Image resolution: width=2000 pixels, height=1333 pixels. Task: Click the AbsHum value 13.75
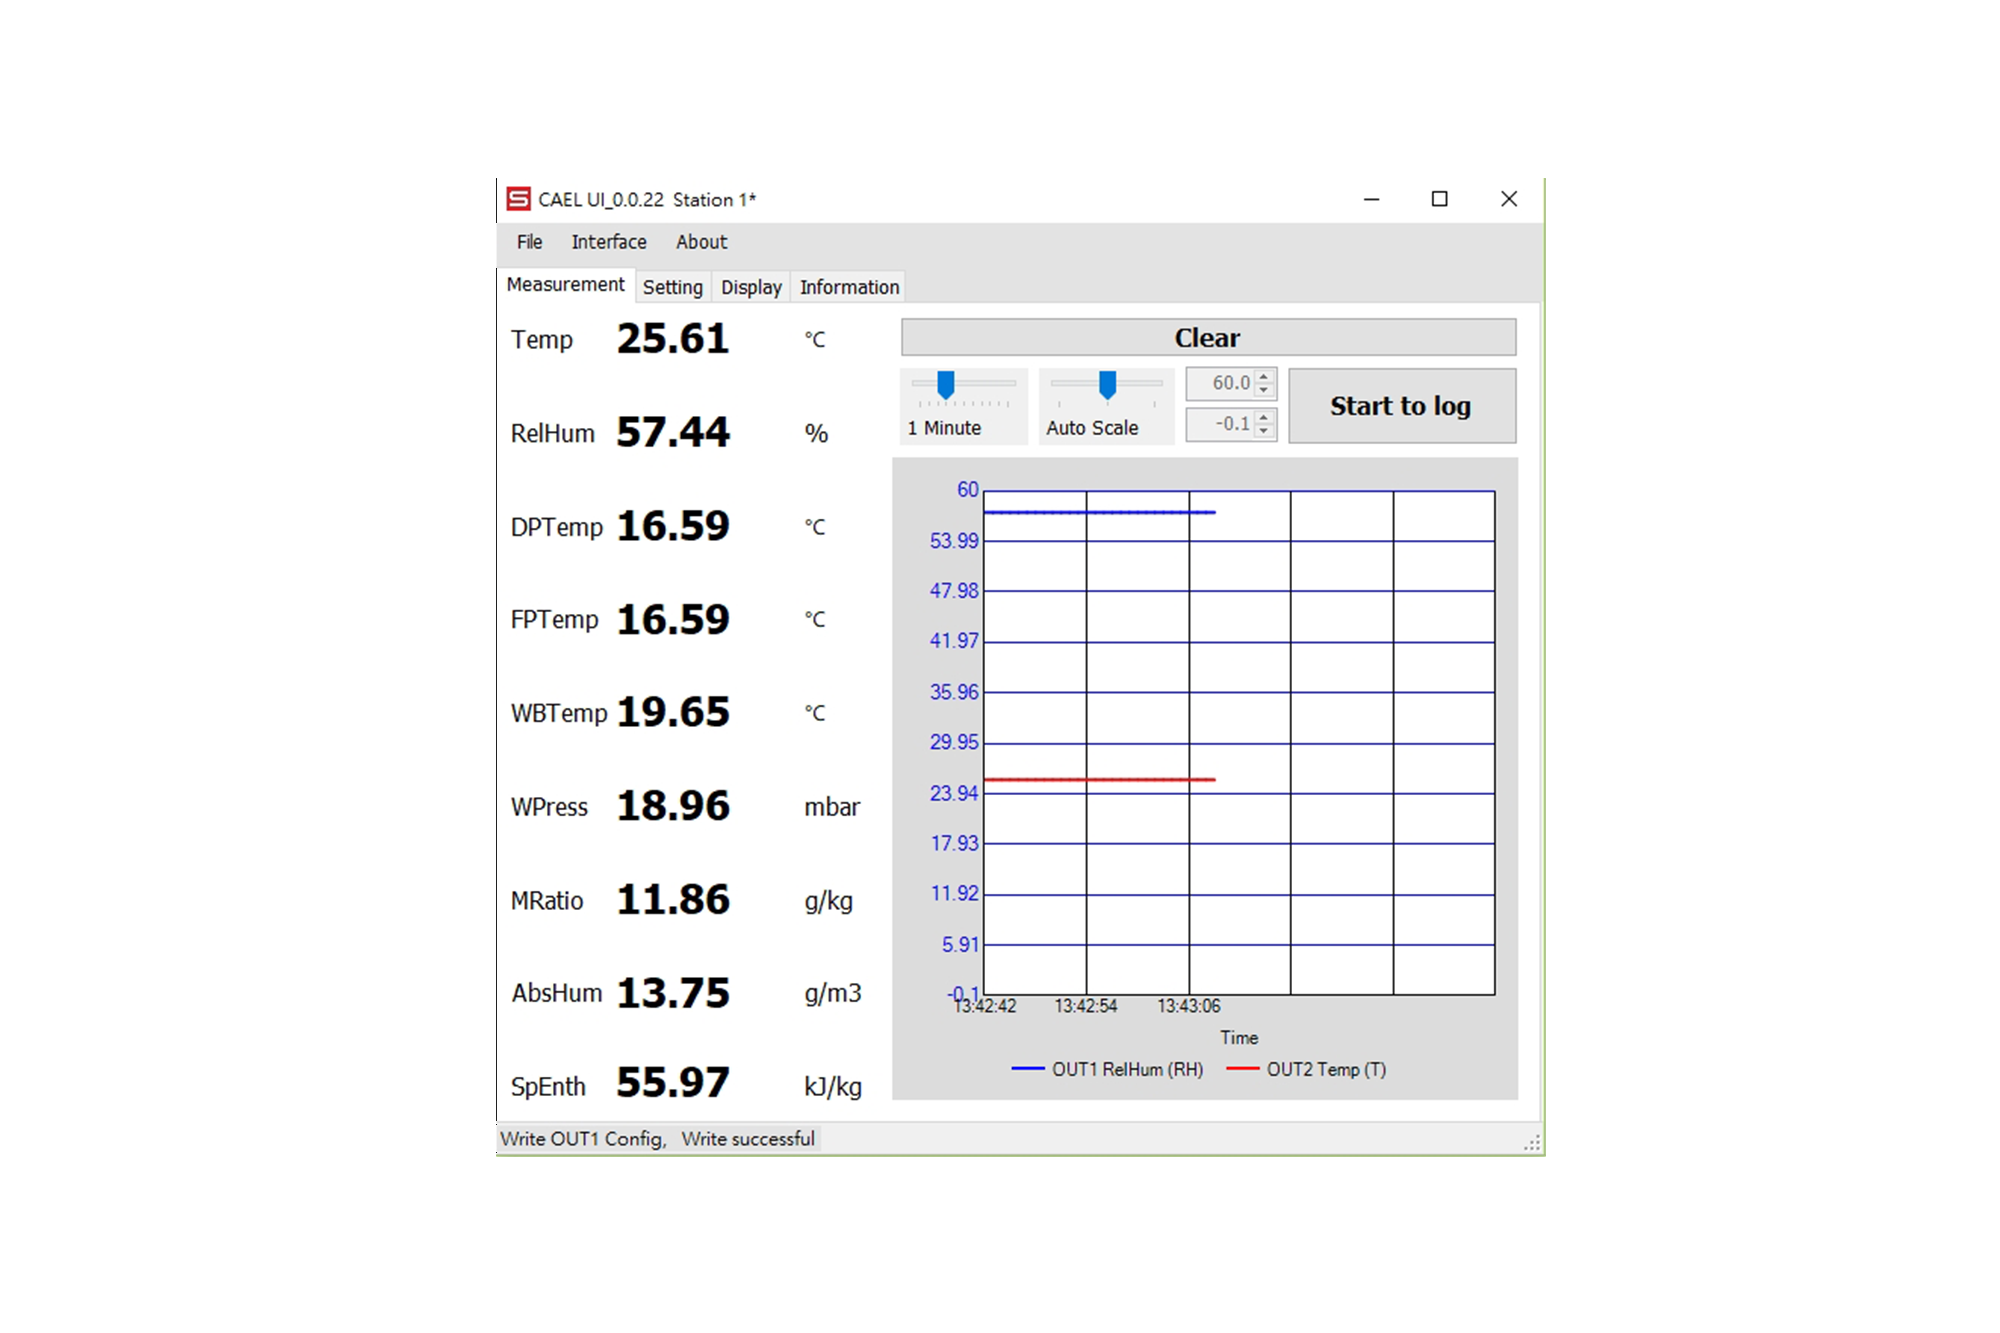(x=673, y=993)
